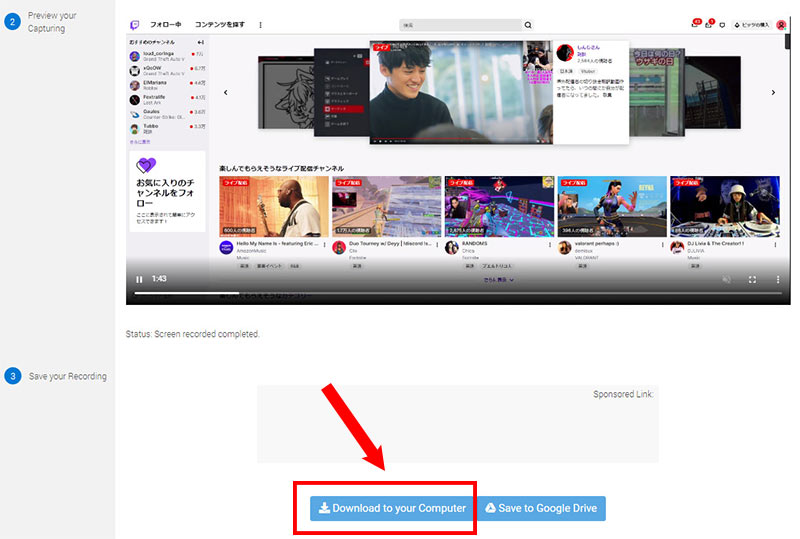Unmute the preview video volume icon
This screenshot has width=800, height=539.
click(726, 279)
